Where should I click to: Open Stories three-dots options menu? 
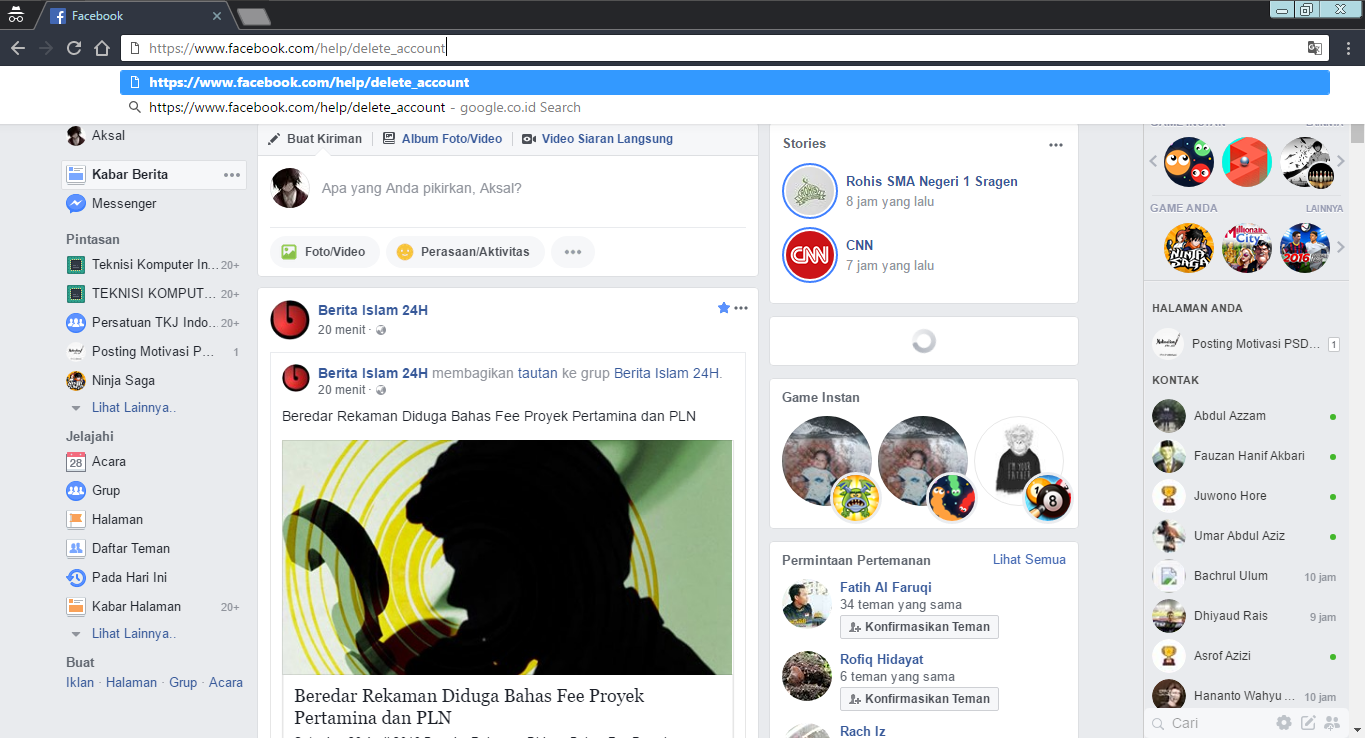1056,145
